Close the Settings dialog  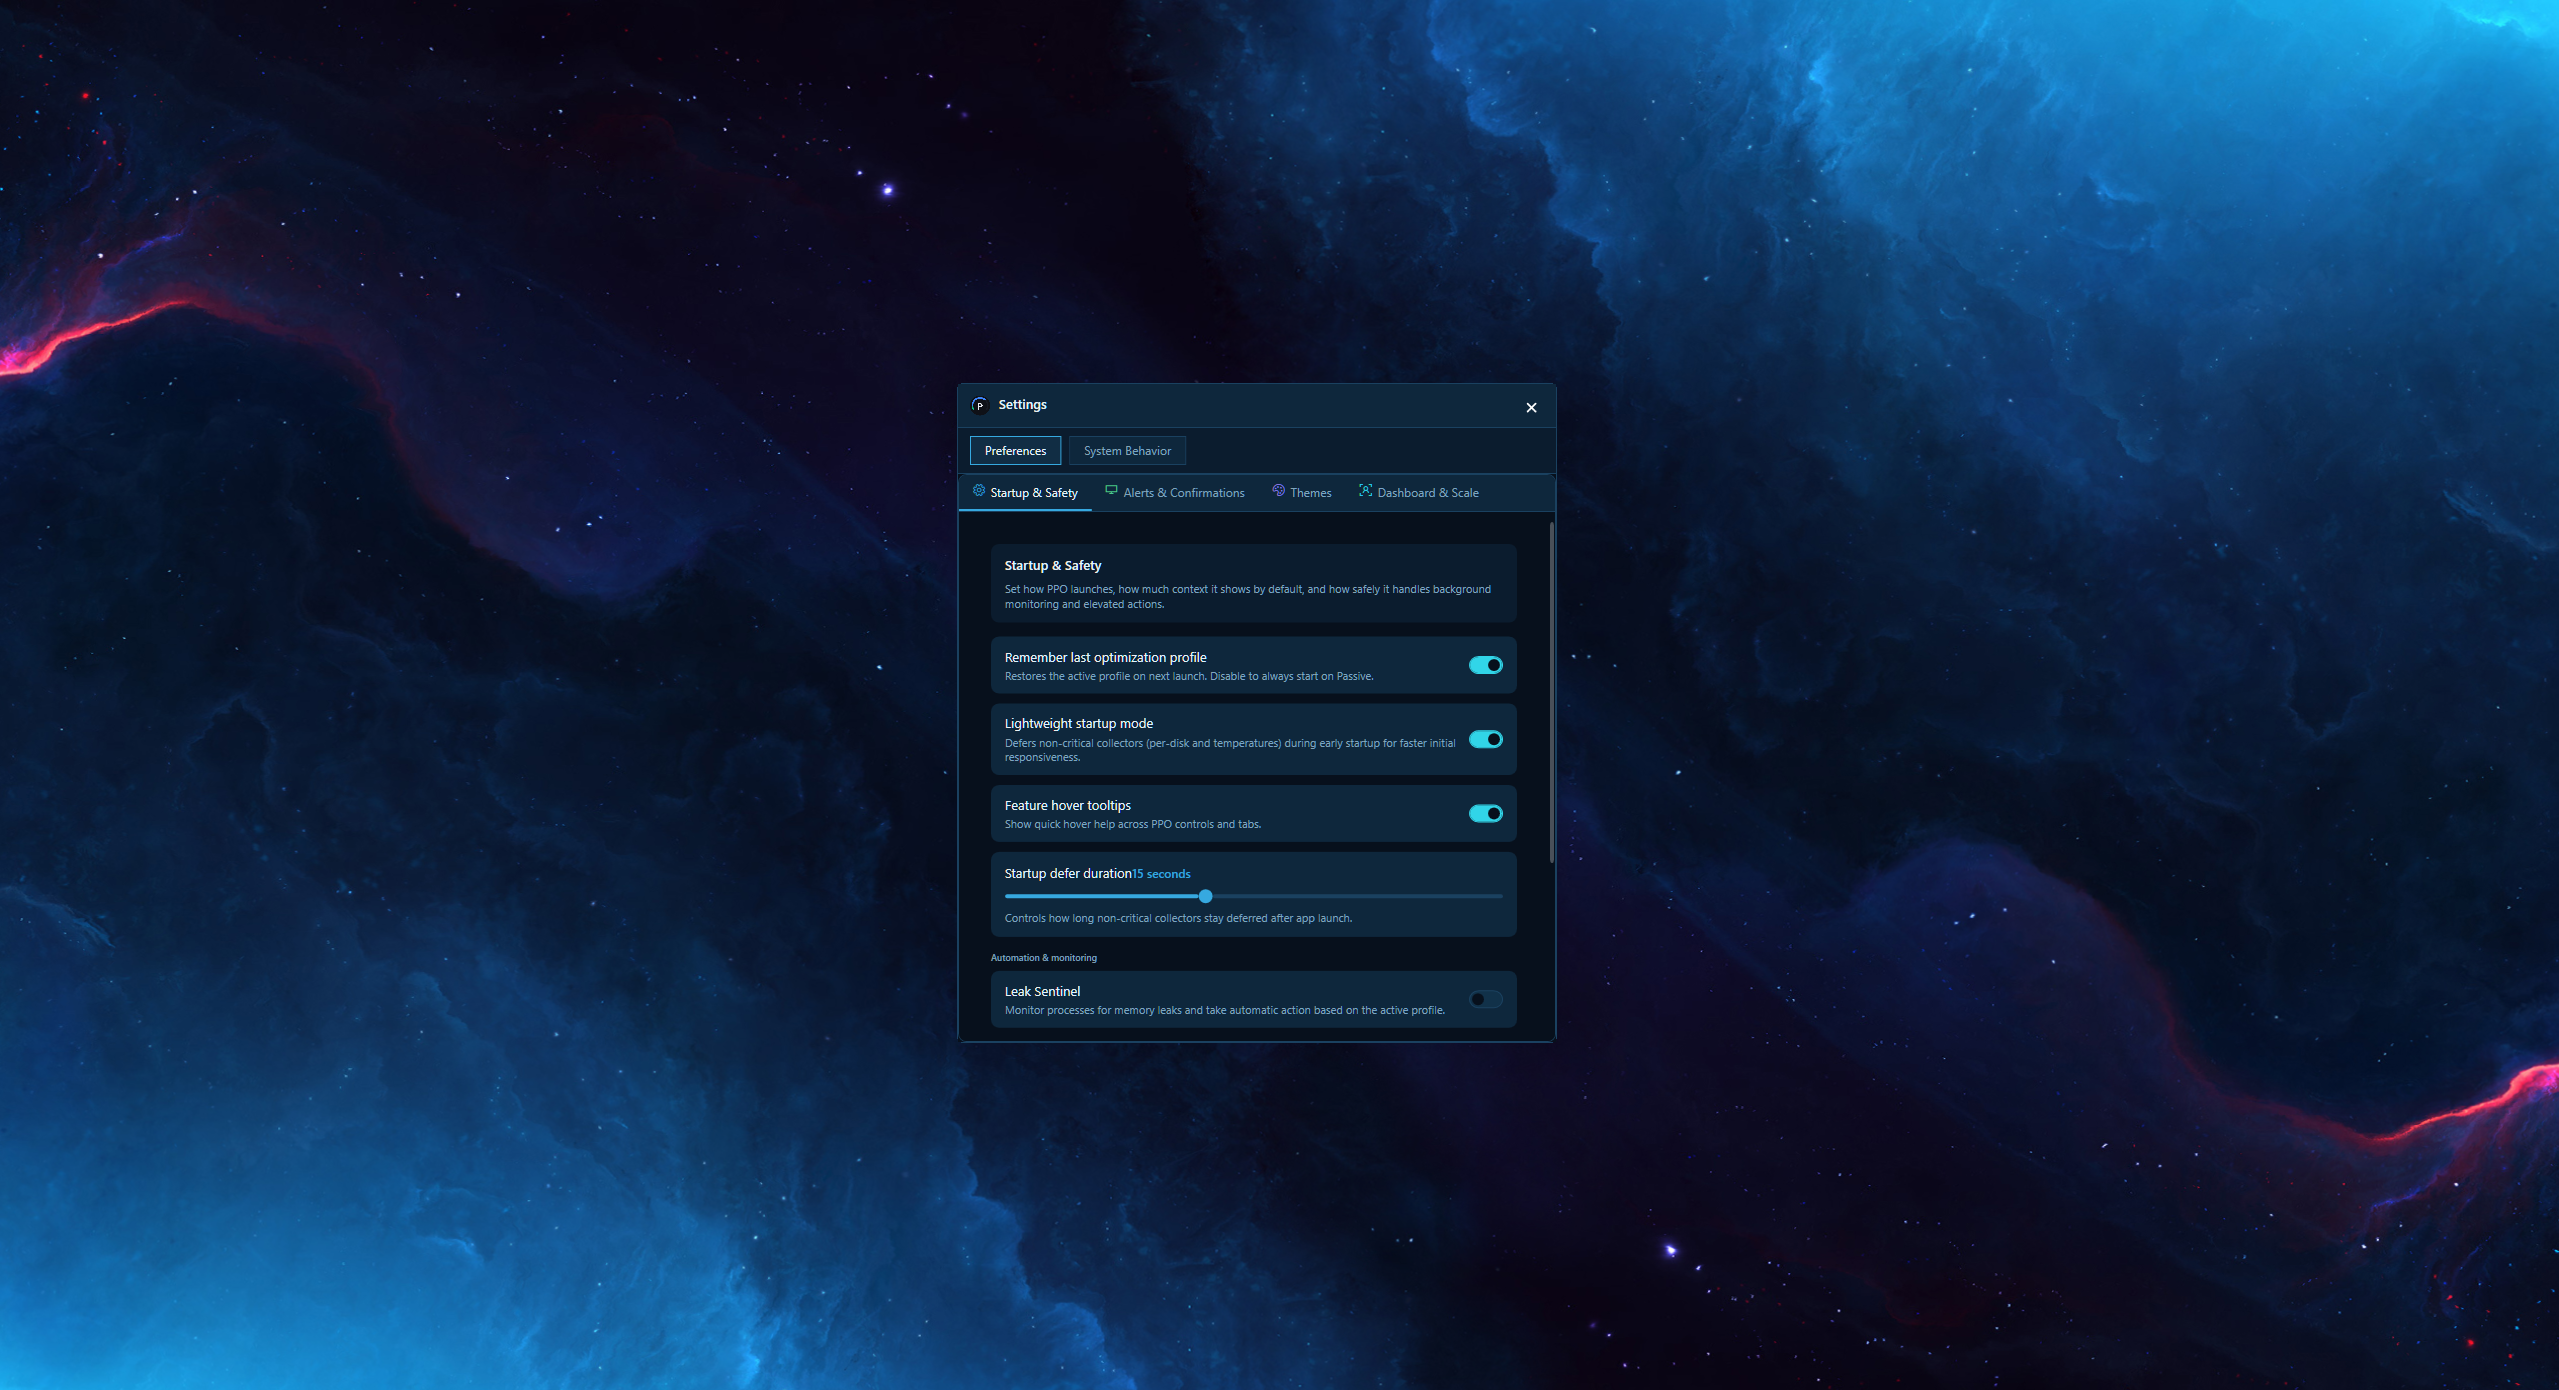click(x=1531, y=407)
